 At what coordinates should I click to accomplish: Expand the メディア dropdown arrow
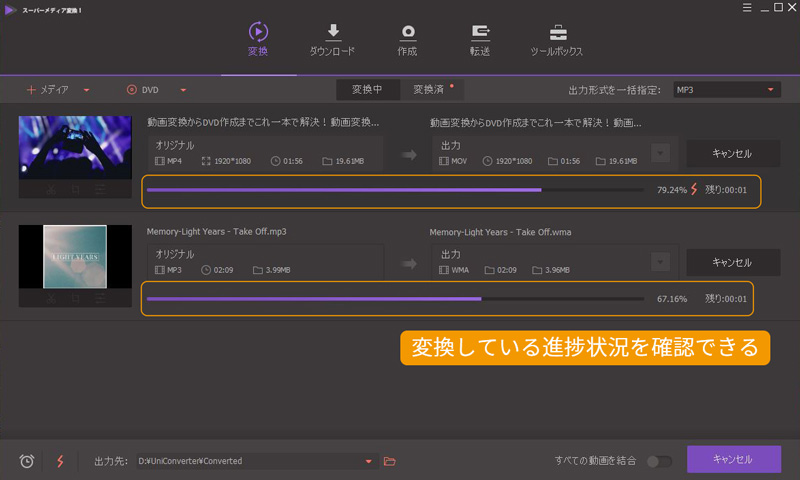click(x=87, y=90)
